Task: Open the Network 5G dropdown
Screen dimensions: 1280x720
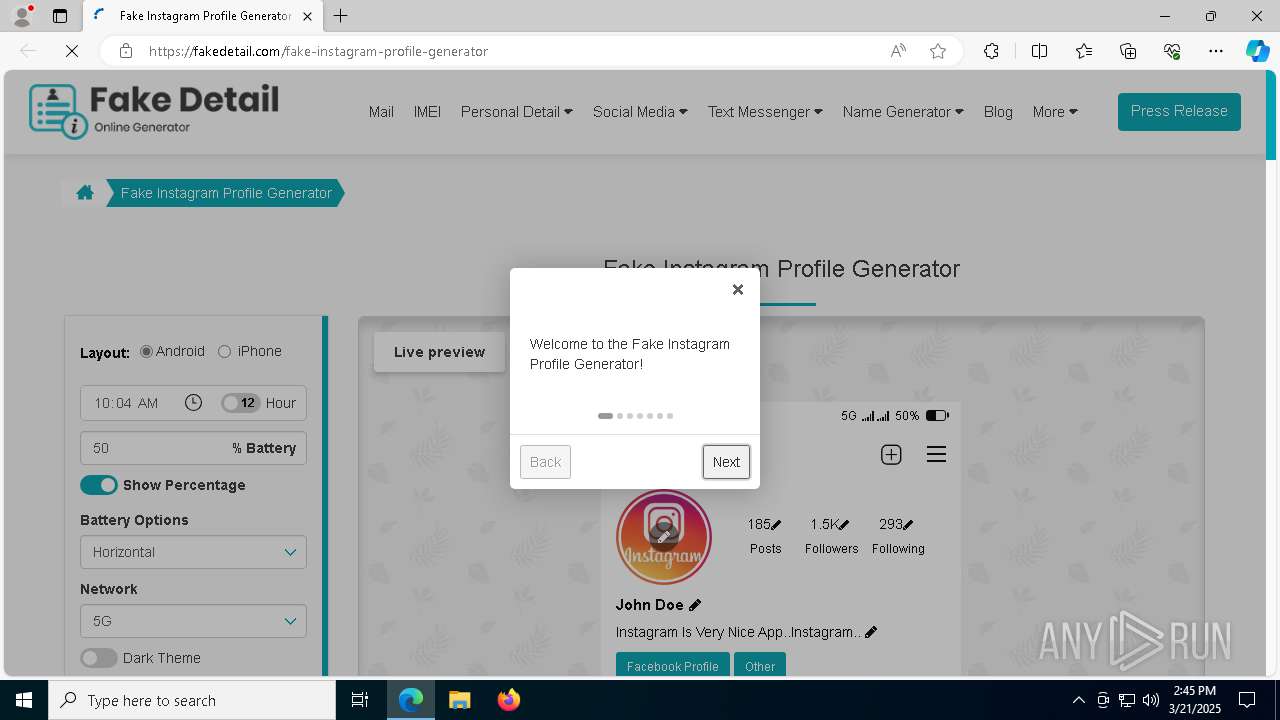Action: pyautogui.click(x=193, y=621)
